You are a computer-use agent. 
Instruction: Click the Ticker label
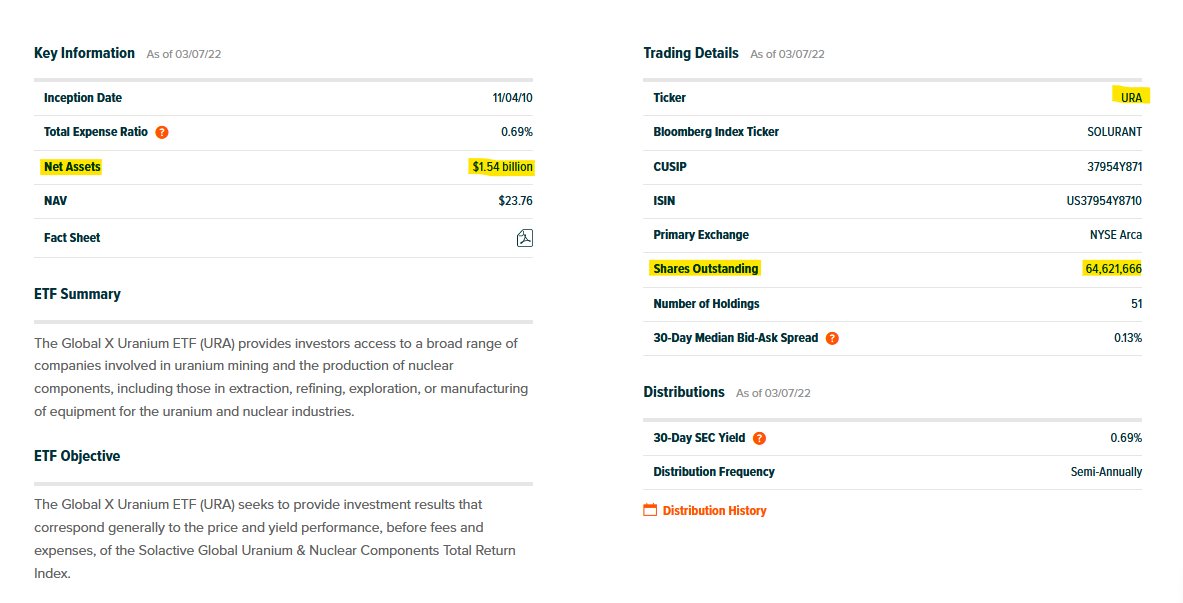(x=669, y=97)
